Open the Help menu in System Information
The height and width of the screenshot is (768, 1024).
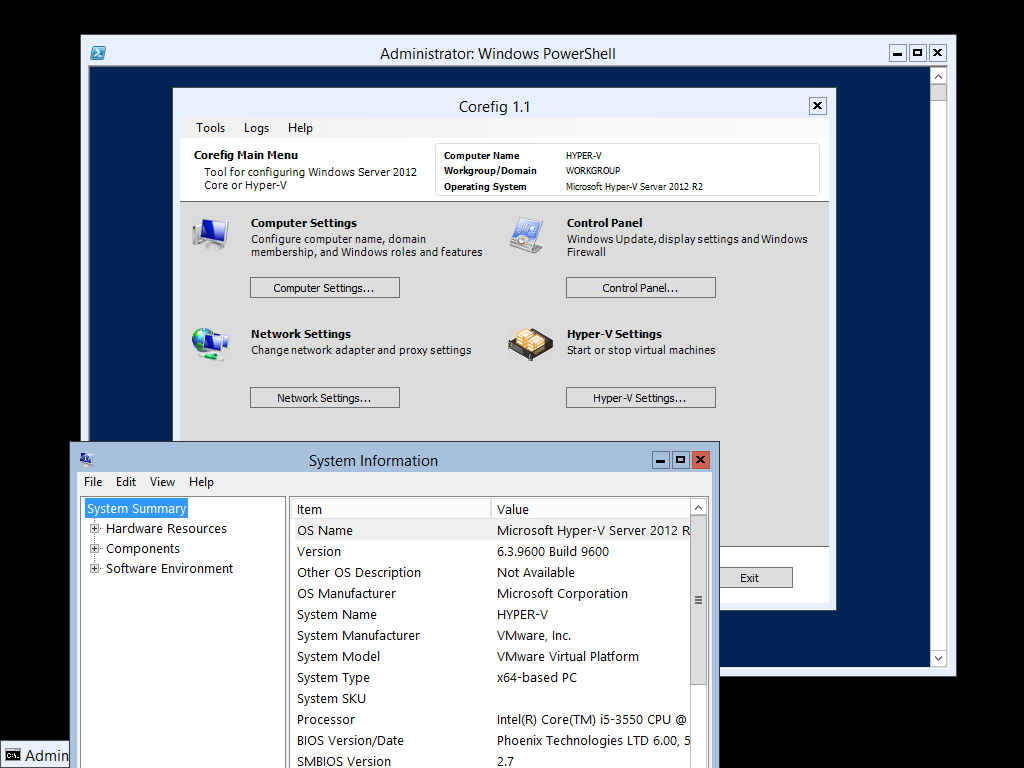(x=201, y=482)
